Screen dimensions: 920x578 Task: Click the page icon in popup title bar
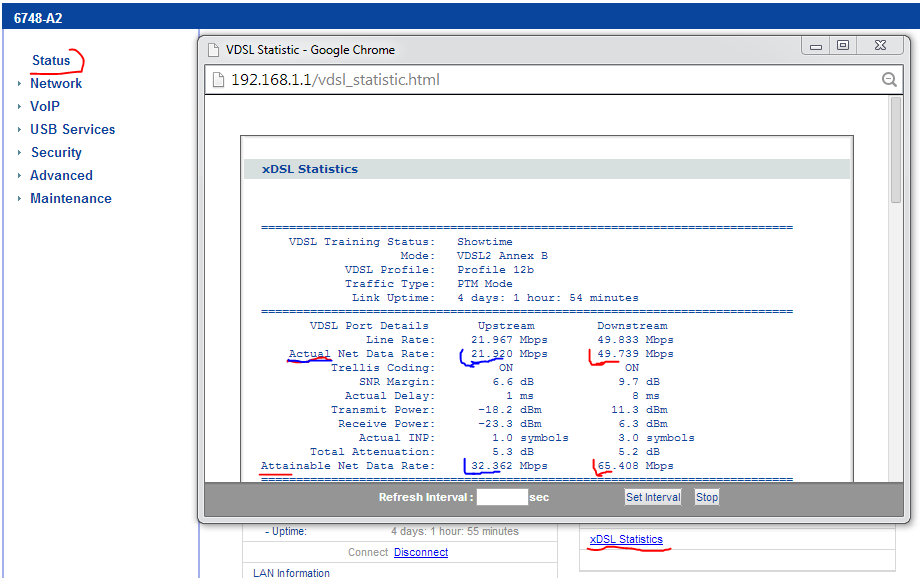(x=214, y=50)
